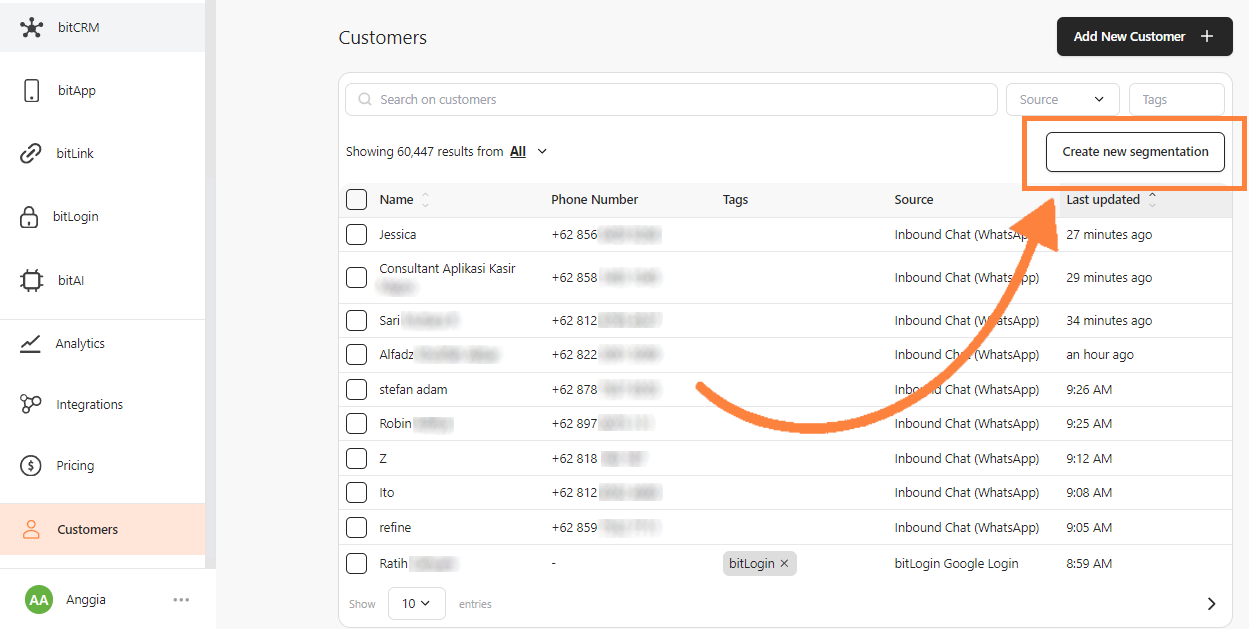
Task: Click Create new segmentation button
Action: pyautogui.click(x=1135, y=152)
